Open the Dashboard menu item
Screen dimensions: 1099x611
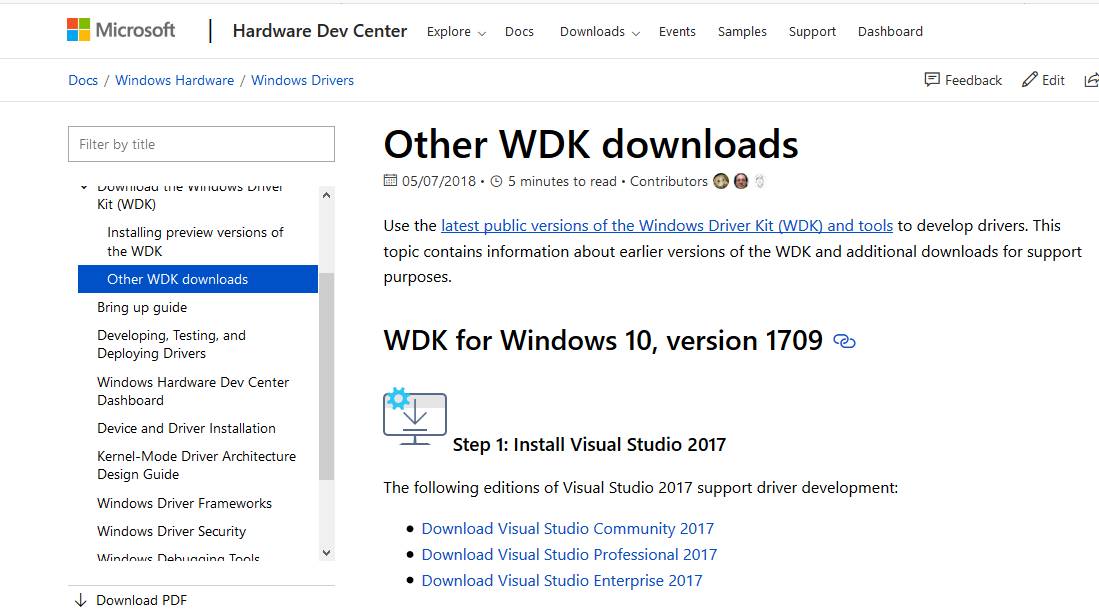(890, 32)
